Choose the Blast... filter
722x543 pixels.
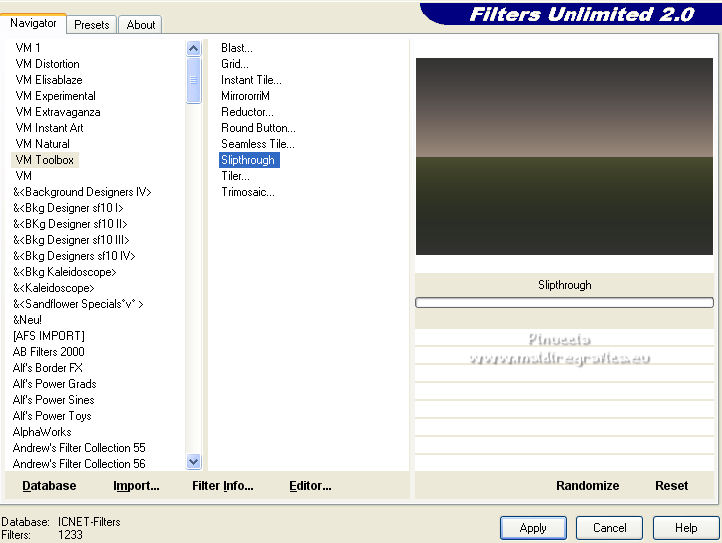(x=237, y=48)
